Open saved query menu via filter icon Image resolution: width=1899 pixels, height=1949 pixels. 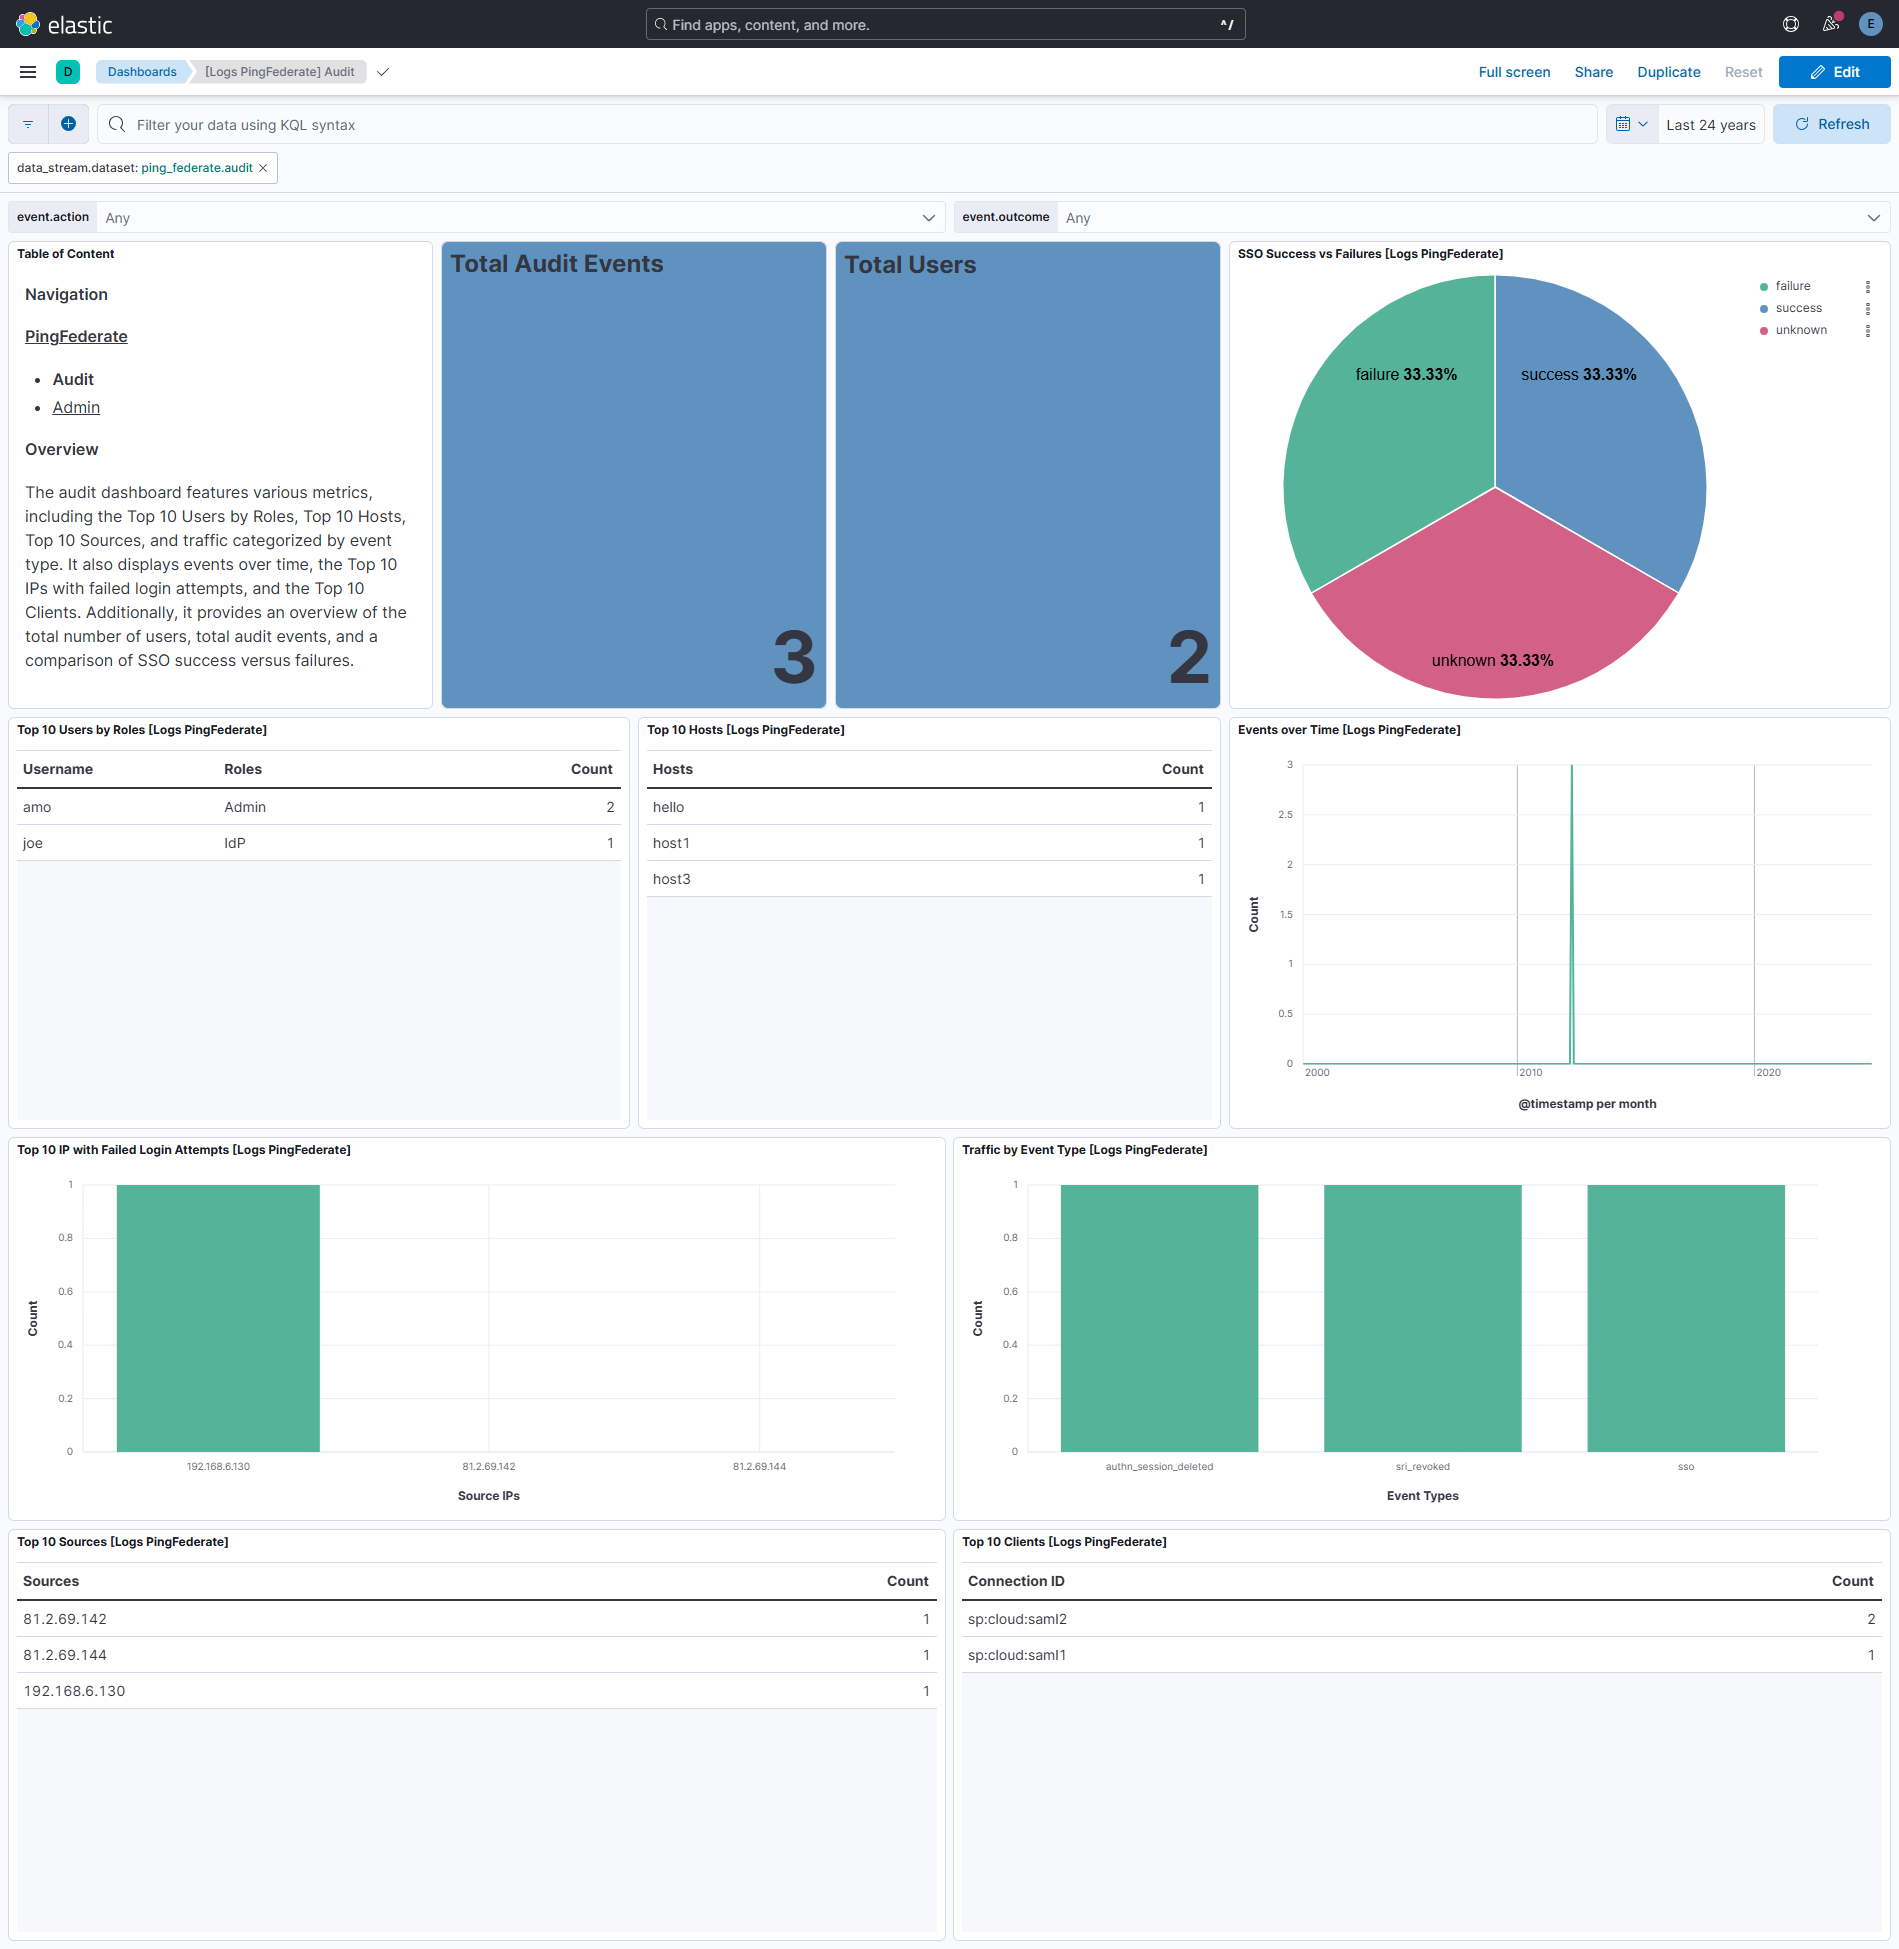point(26,123)
